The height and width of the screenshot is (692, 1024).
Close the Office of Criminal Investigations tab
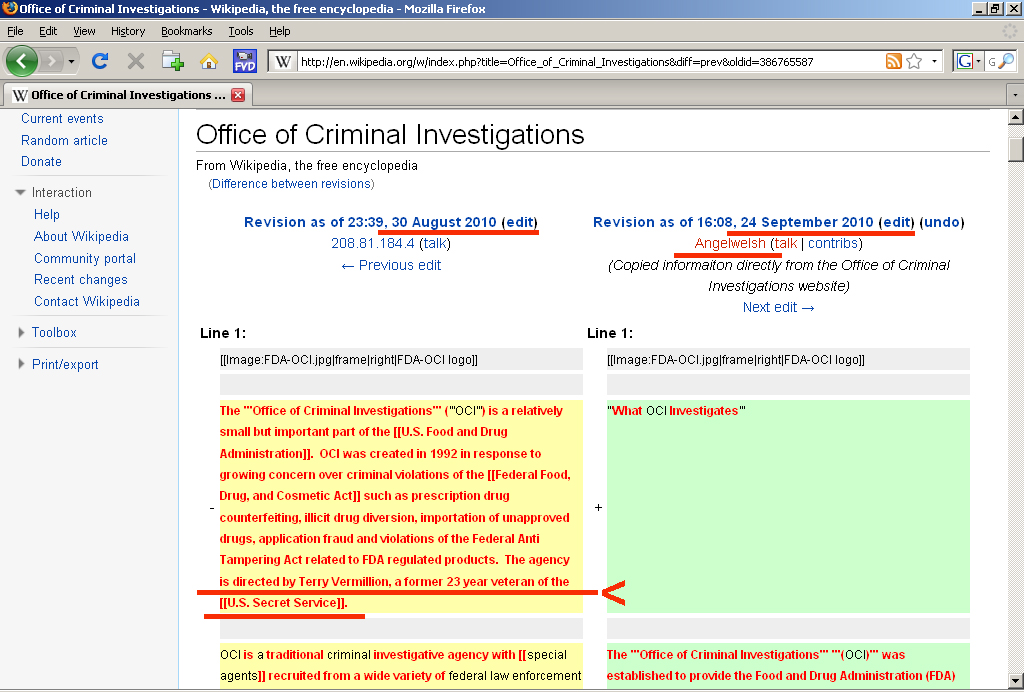[x=238, y=95]
